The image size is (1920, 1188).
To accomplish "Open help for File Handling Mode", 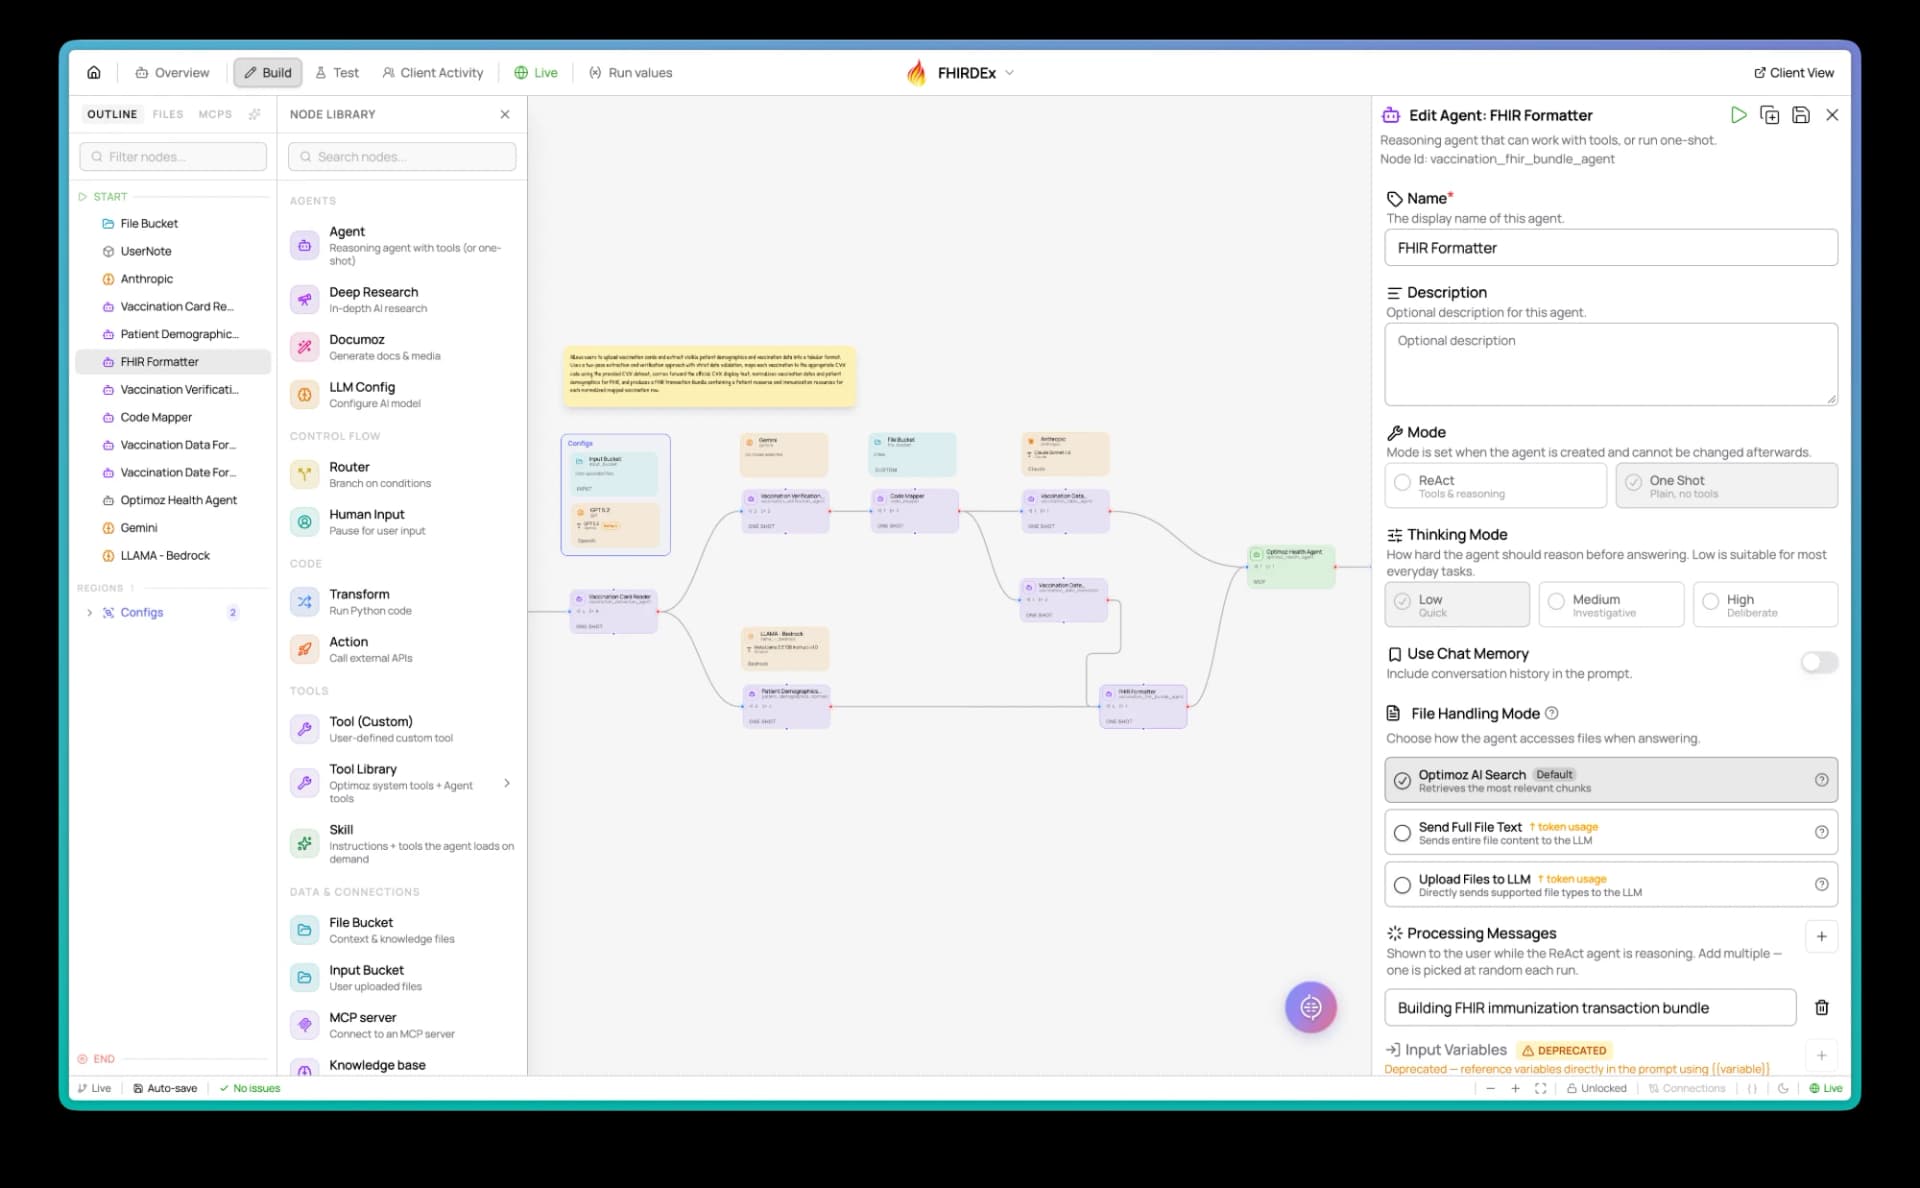I will point(1552,713).
